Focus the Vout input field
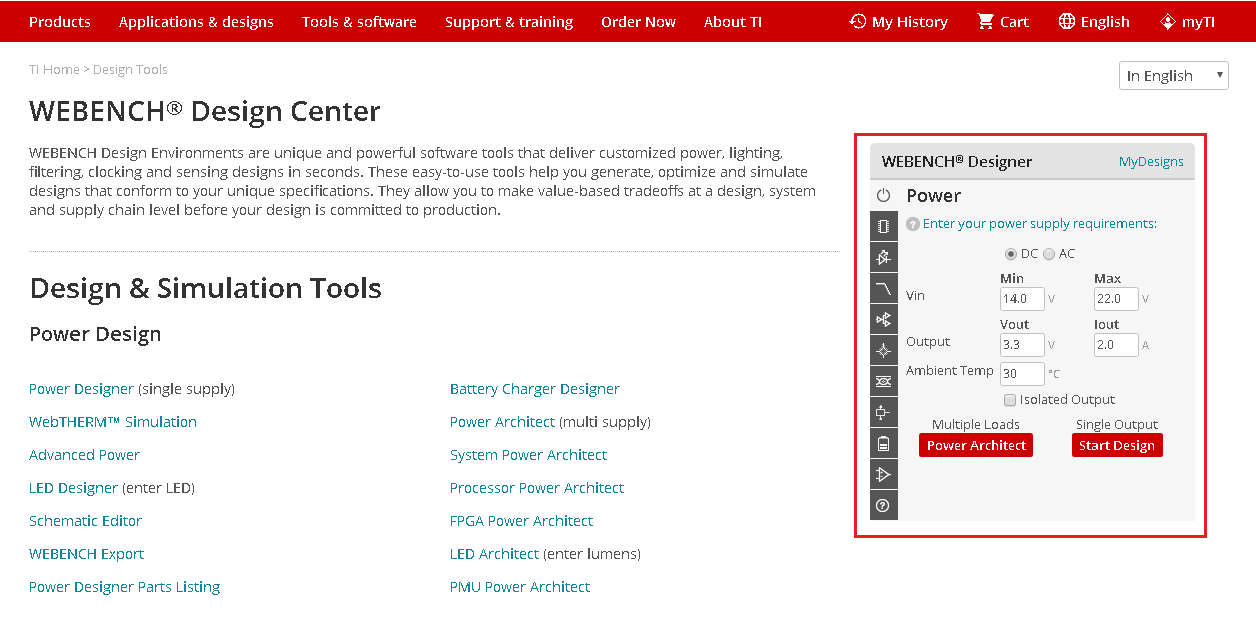1256x636 pixels. point(1022,345)
